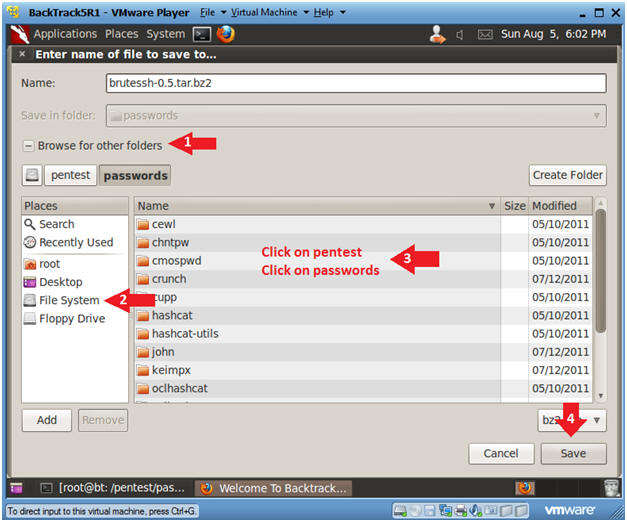627x522 pixels.
Task: Switch to Welcome To Backtrack Firefox window
Action: point(273,488)
